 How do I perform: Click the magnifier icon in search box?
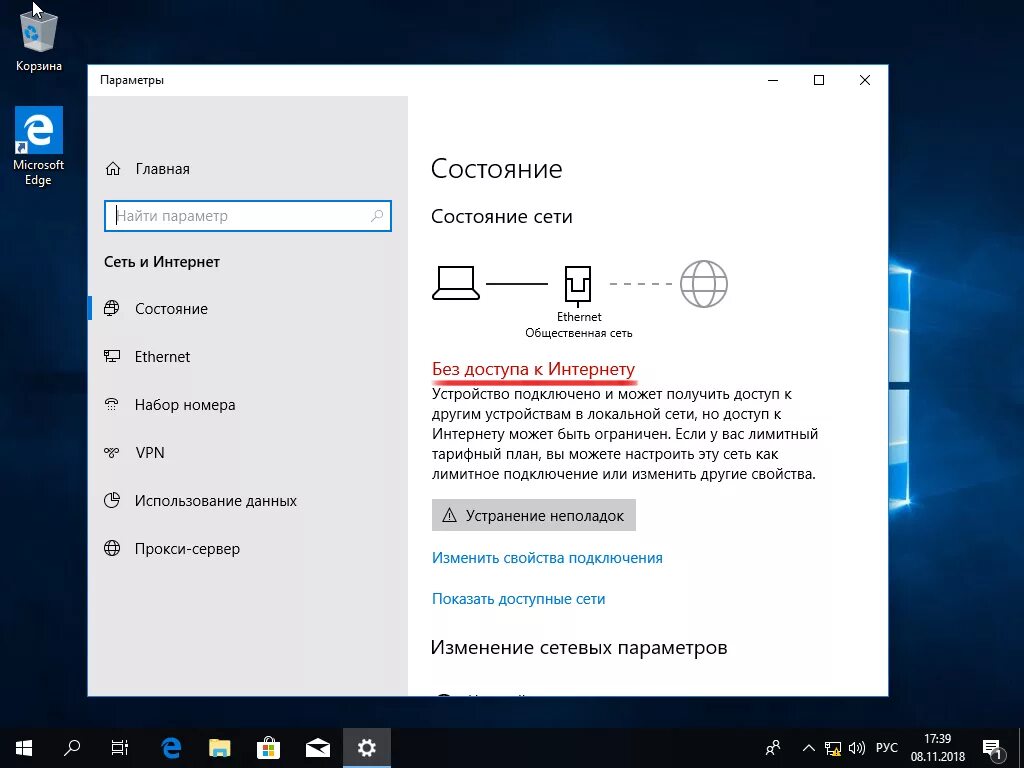coord(377,216)
